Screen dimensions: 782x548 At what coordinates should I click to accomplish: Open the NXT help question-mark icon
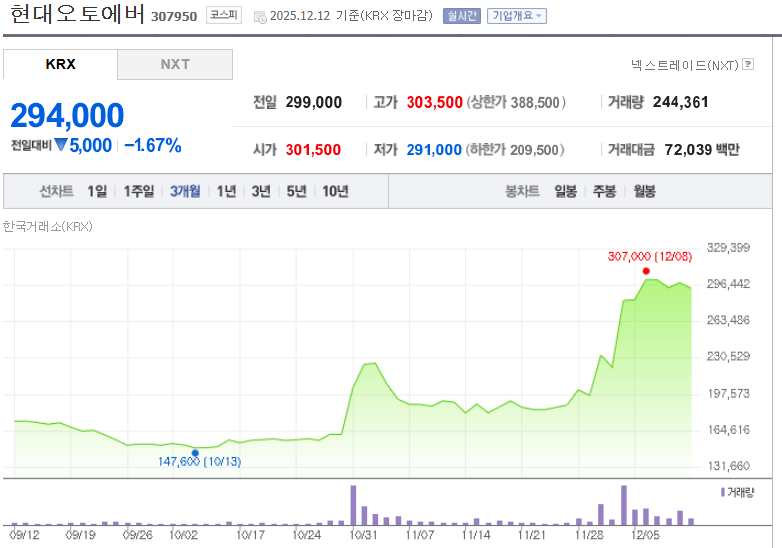pyautogui.click(x=748, y=64)
